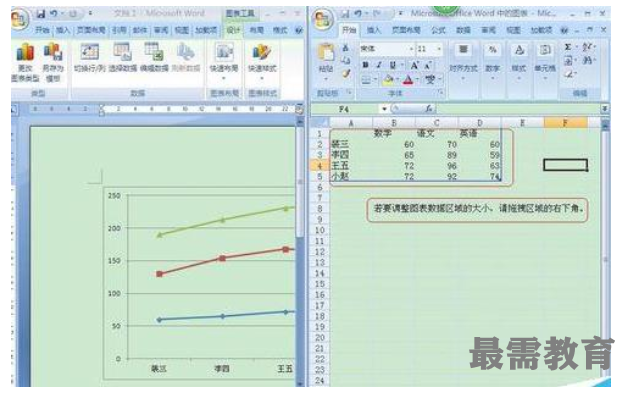Open the font size 11 dropdown

[x=439, y=49]
